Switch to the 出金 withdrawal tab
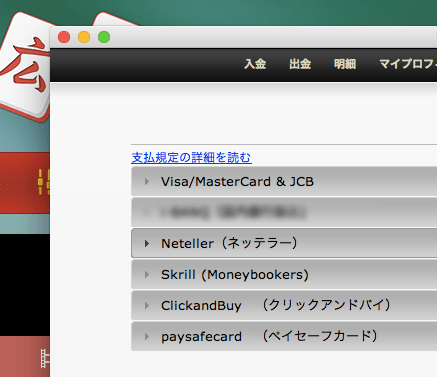 [300, 64]
